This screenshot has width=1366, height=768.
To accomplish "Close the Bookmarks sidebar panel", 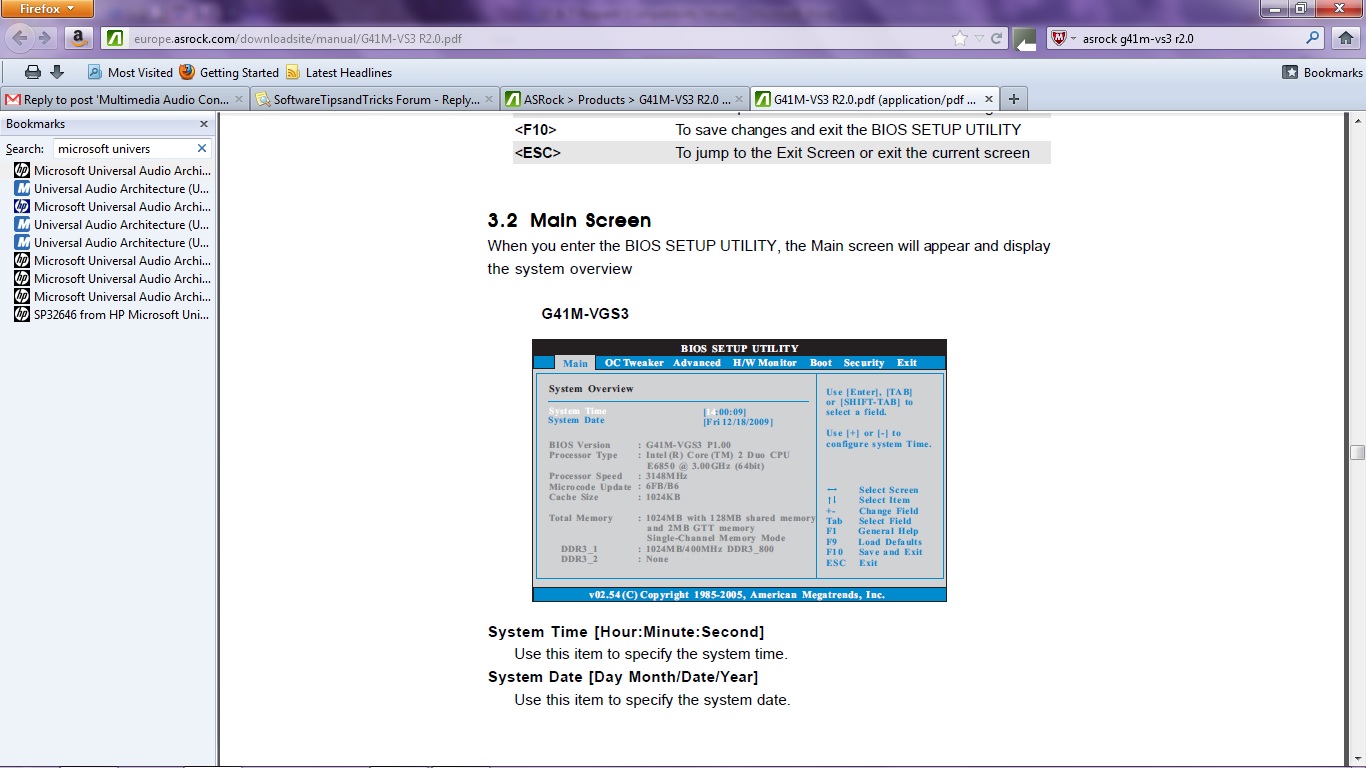I will [x=204, y=124].
